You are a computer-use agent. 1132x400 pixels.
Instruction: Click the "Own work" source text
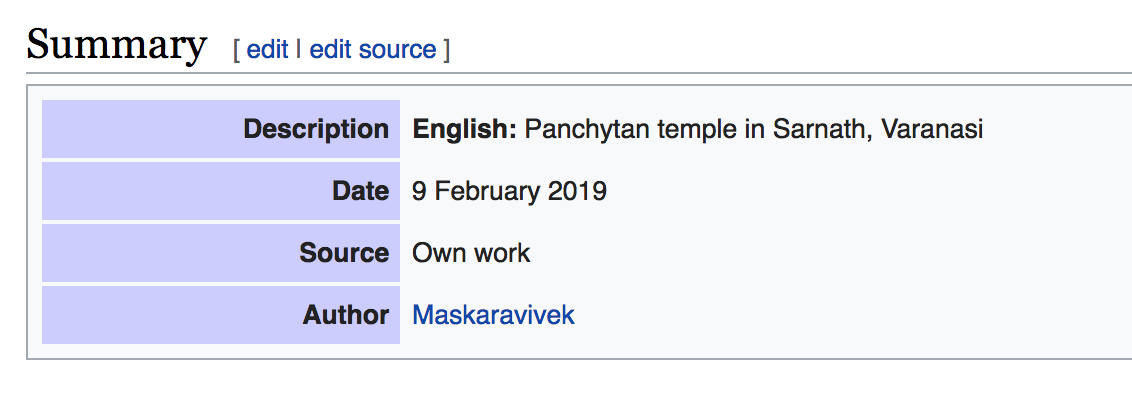(x=471, y=253)
